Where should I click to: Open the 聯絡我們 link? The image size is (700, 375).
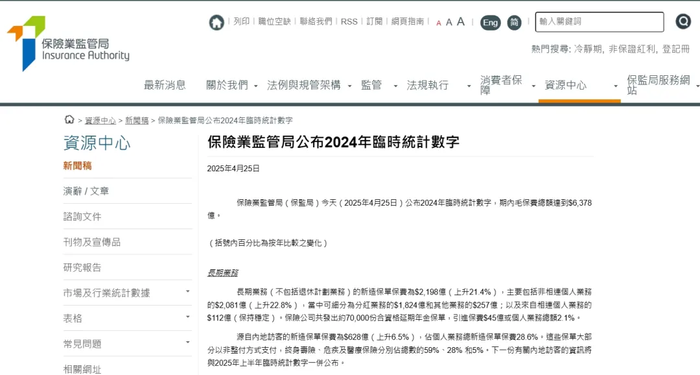click(316, 21)
